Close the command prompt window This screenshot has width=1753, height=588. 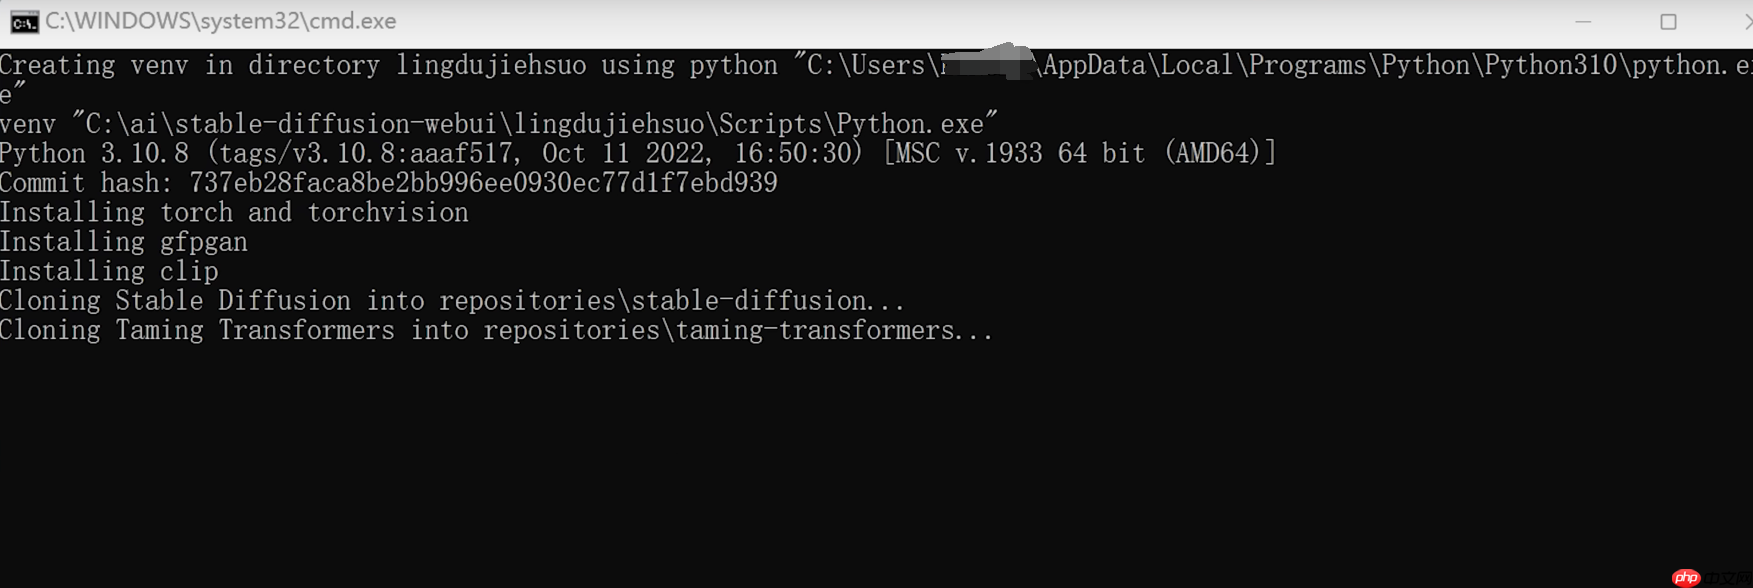tap(1747, 21)
